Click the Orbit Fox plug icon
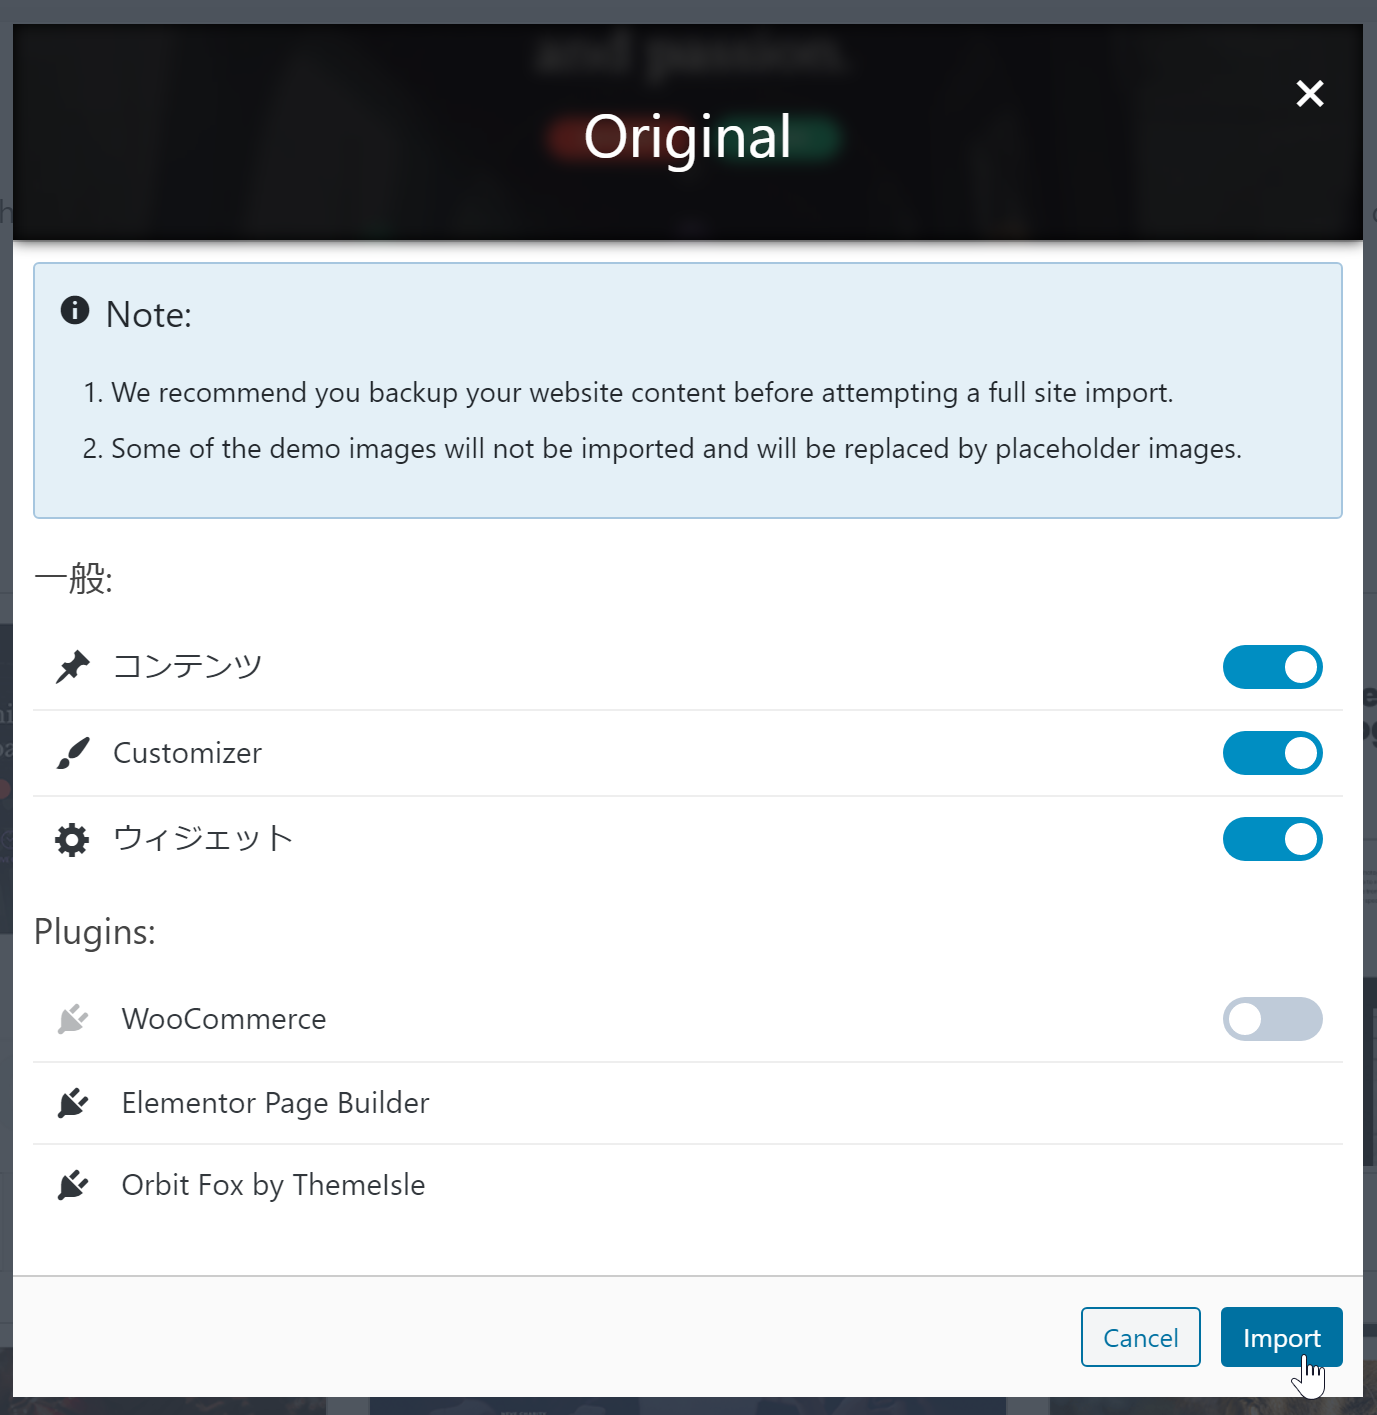 73,1185
